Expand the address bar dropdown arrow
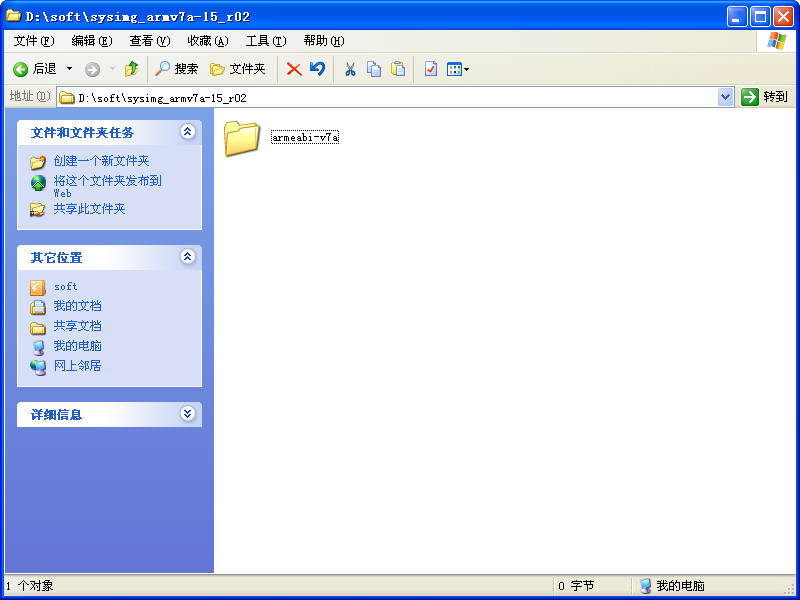 tap(726, 97)
